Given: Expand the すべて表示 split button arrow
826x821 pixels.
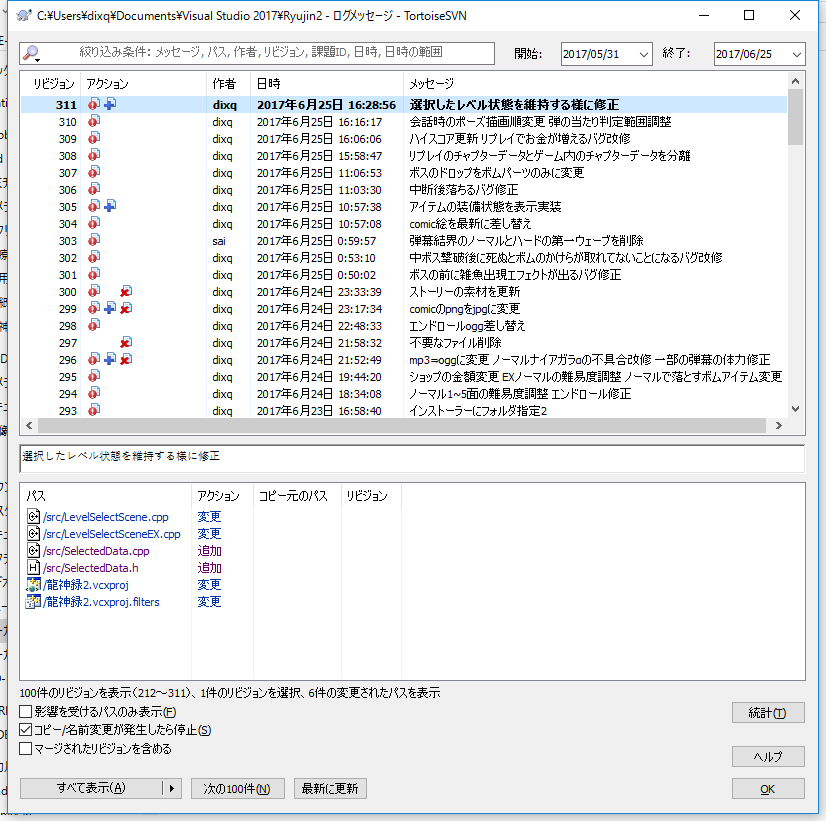Looking at the screenshot, I should (171, 789).
